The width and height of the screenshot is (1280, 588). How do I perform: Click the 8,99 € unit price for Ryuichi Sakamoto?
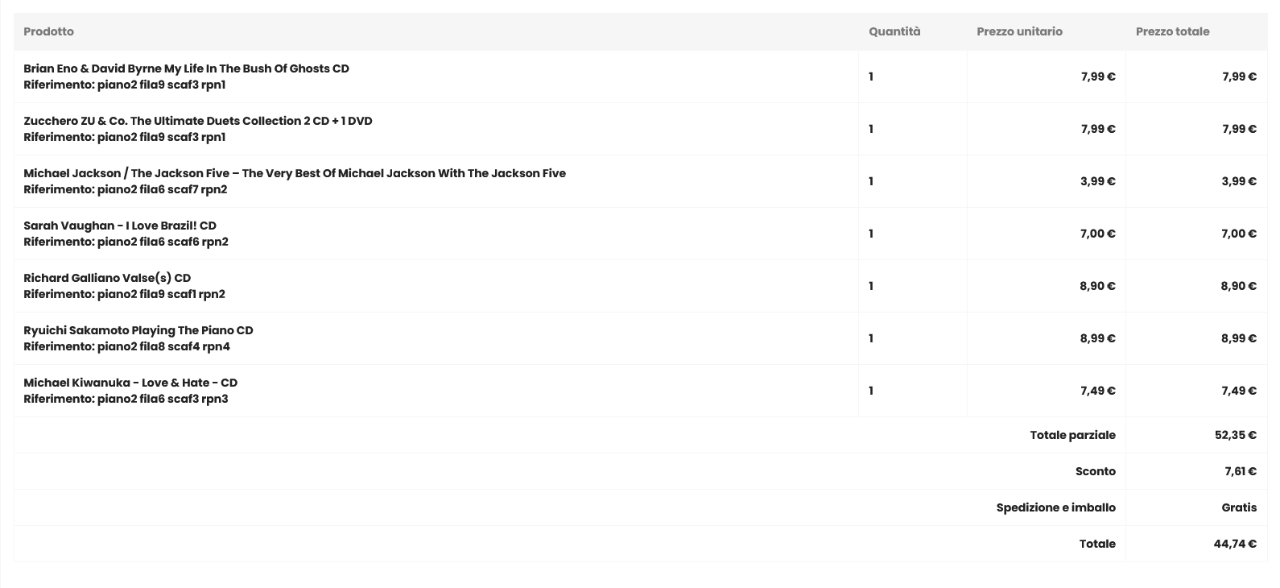pos(1099,338)
